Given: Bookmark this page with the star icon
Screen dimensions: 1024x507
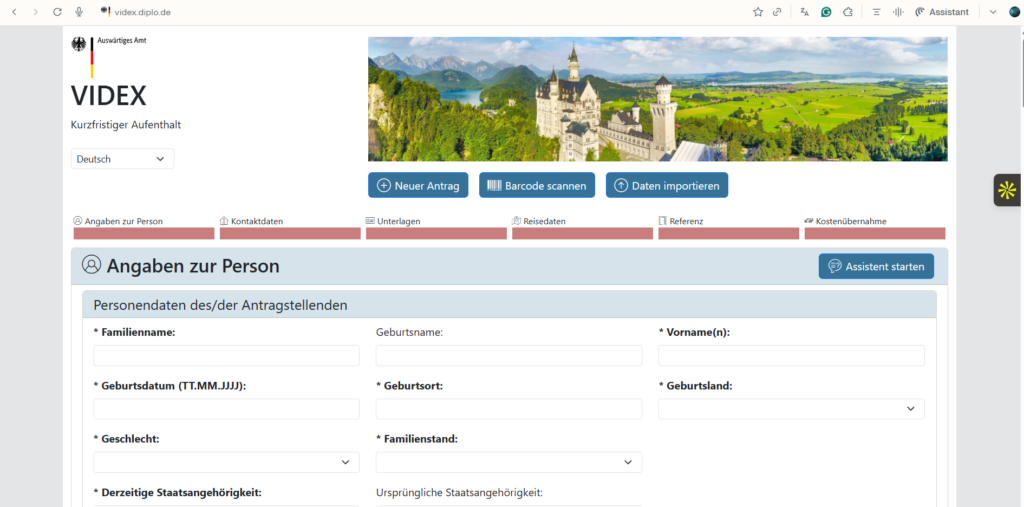Looking at the screenshot, I should pyautogui.click(x=758, y=12).
